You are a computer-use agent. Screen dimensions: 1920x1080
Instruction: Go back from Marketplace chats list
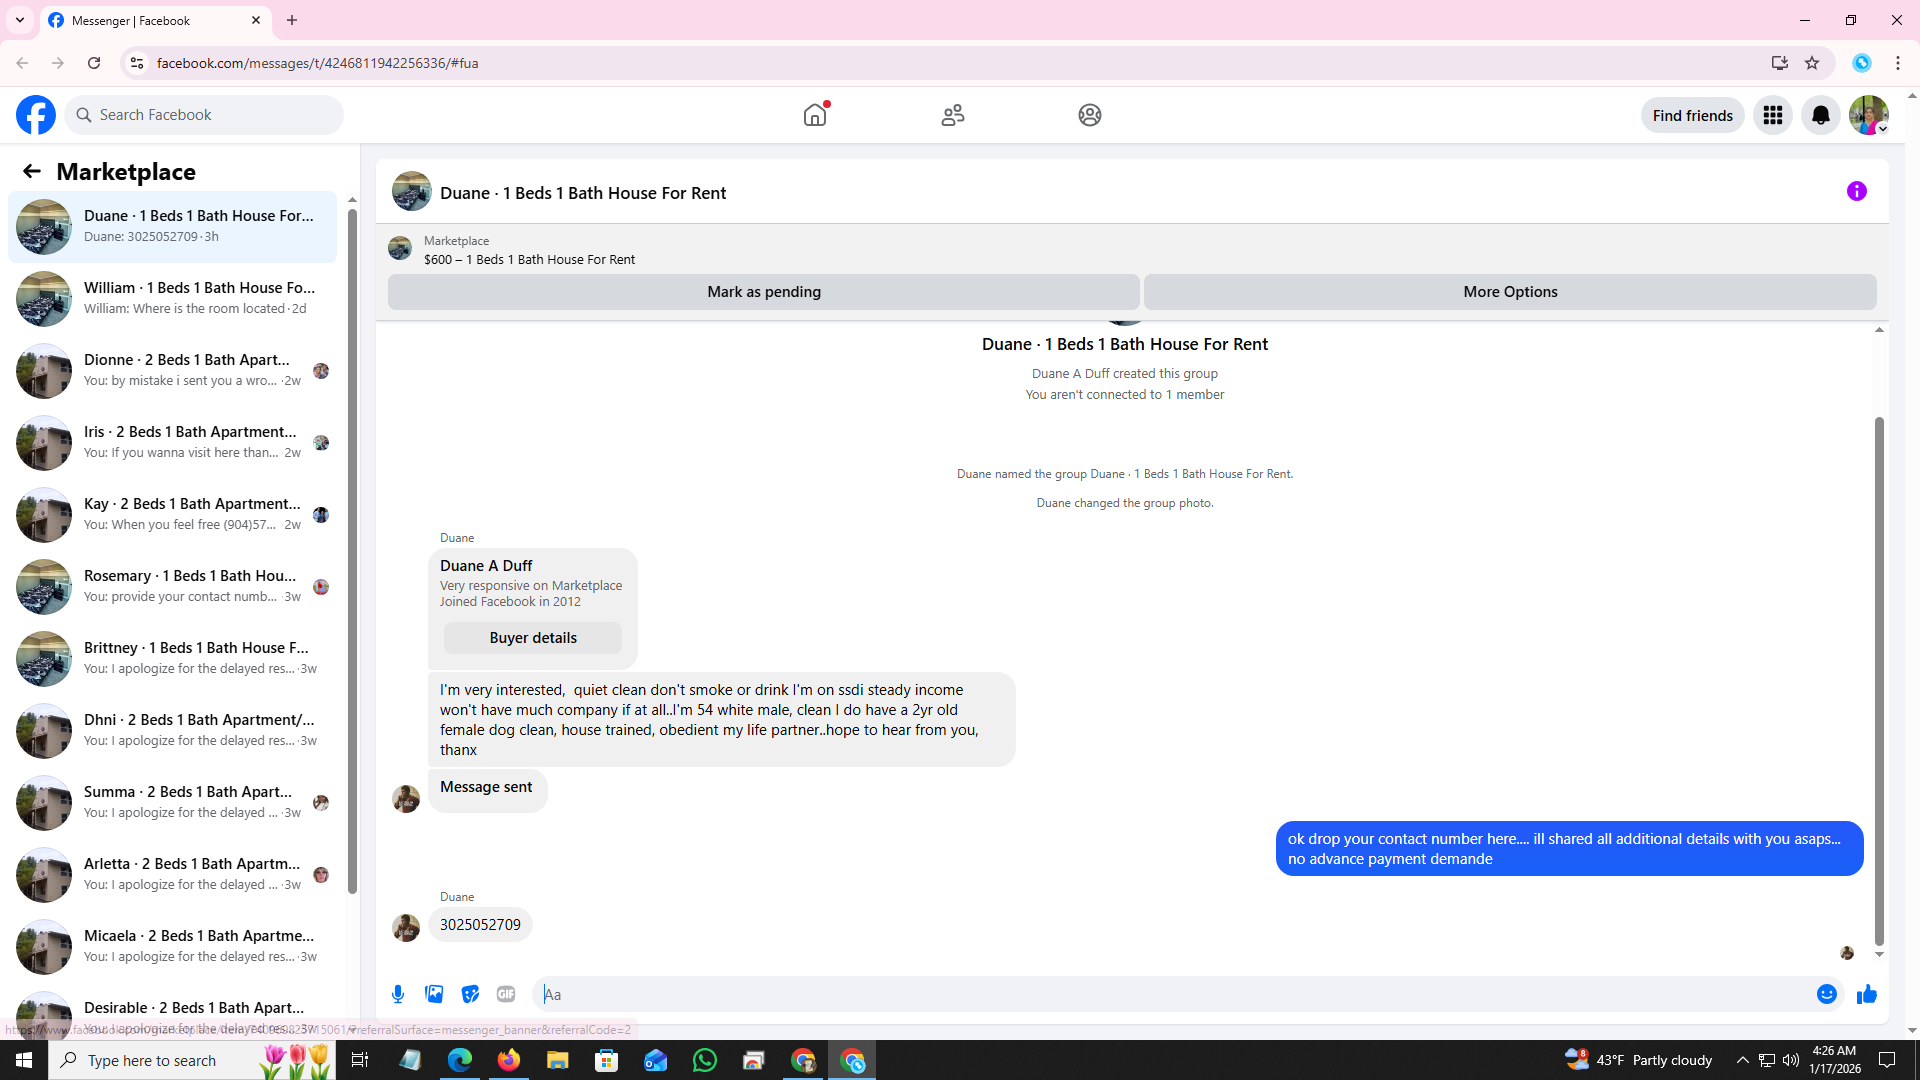pos(32,171)
